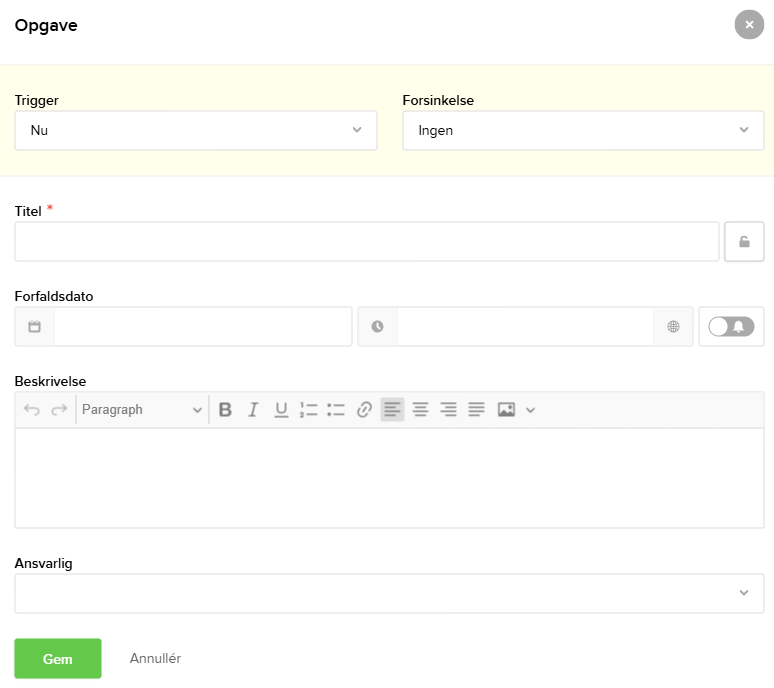Click the globe timezone icon
Viewport: 774px width, 688px height.
pos(673,327)
